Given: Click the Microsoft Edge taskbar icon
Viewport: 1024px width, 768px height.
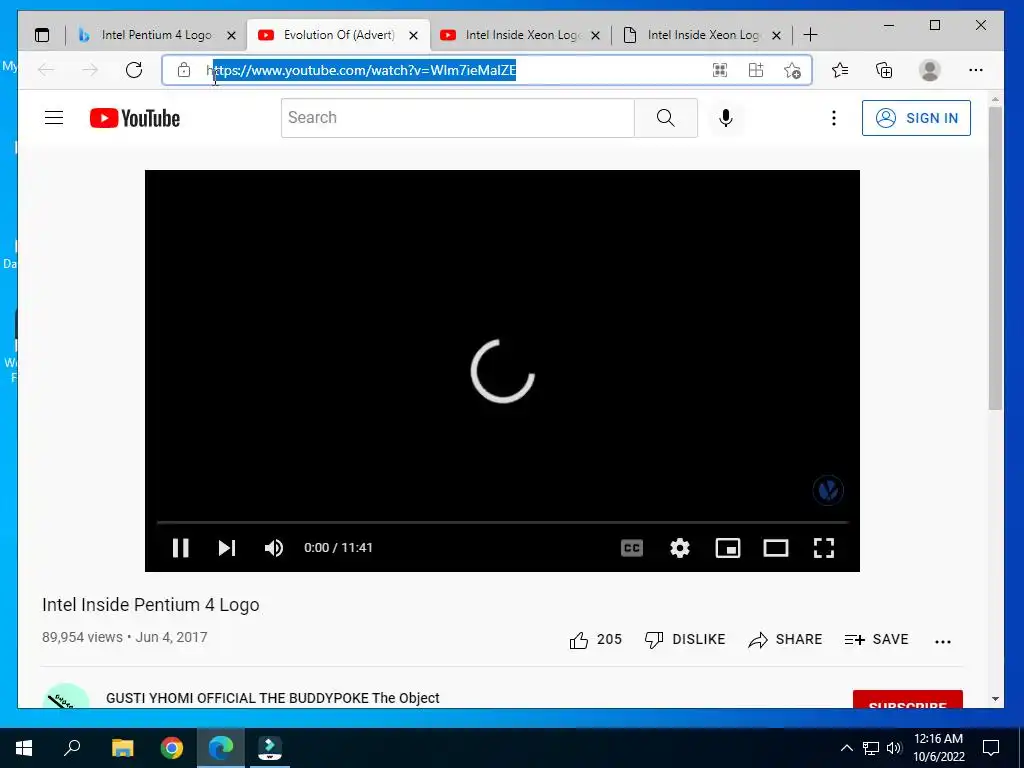Looking at the screenshot, I should tap(221, 748).
